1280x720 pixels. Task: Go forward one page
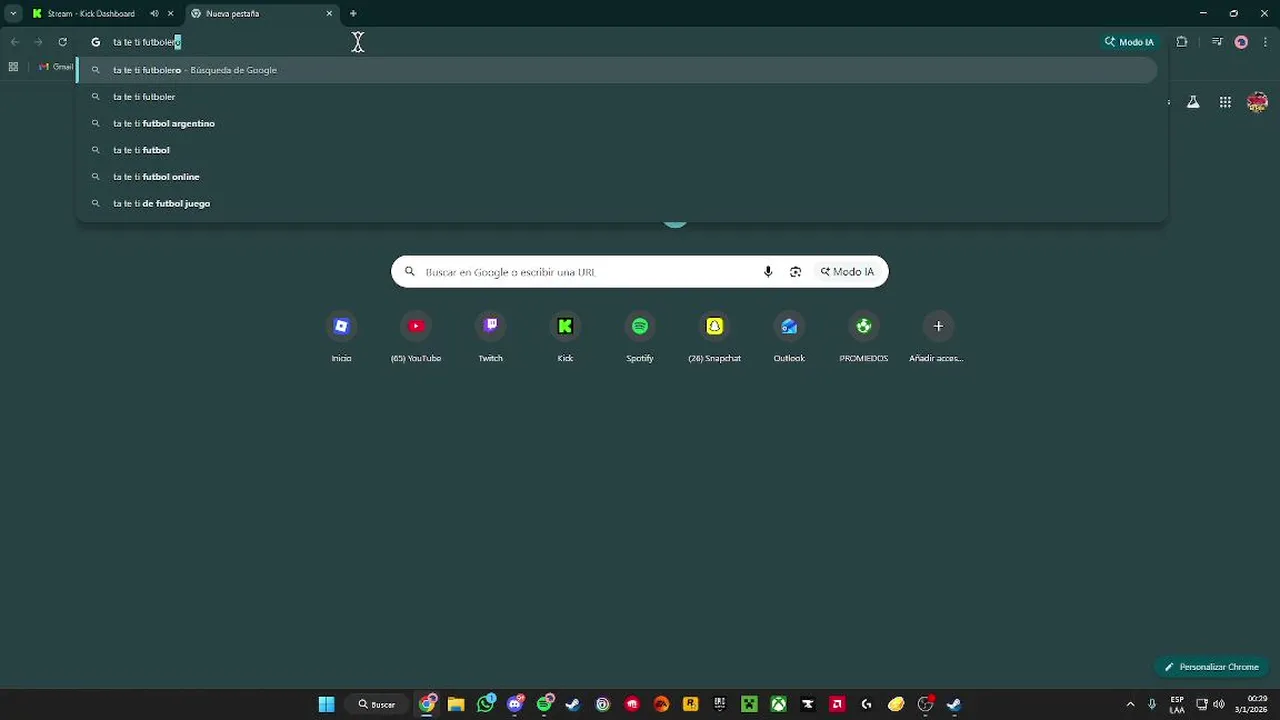pyautogui.click(x=38, y=42)
